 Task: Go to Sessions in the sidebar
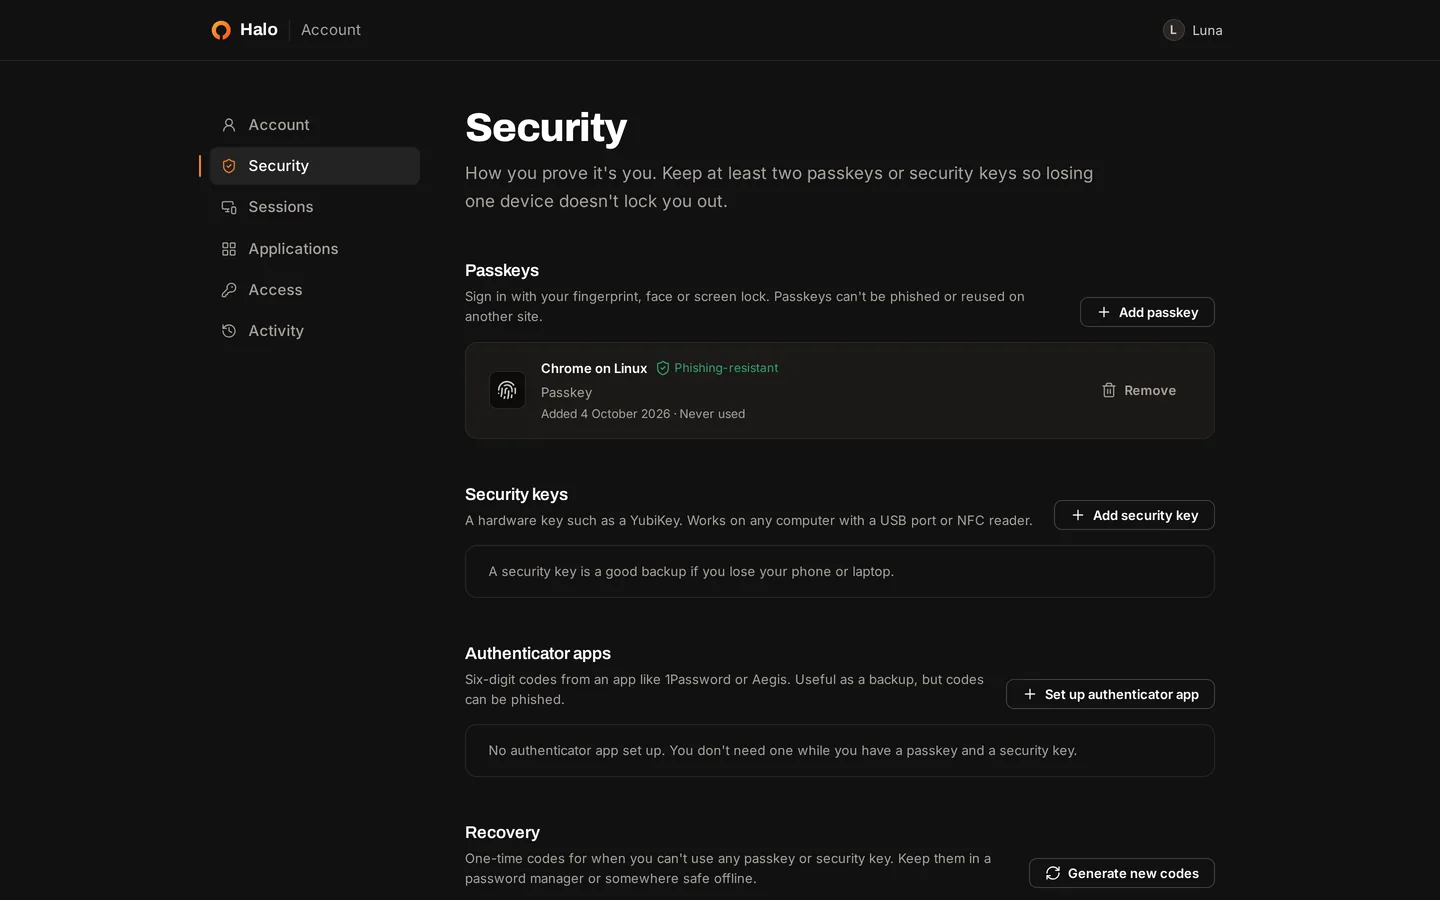tap(315, 207)
